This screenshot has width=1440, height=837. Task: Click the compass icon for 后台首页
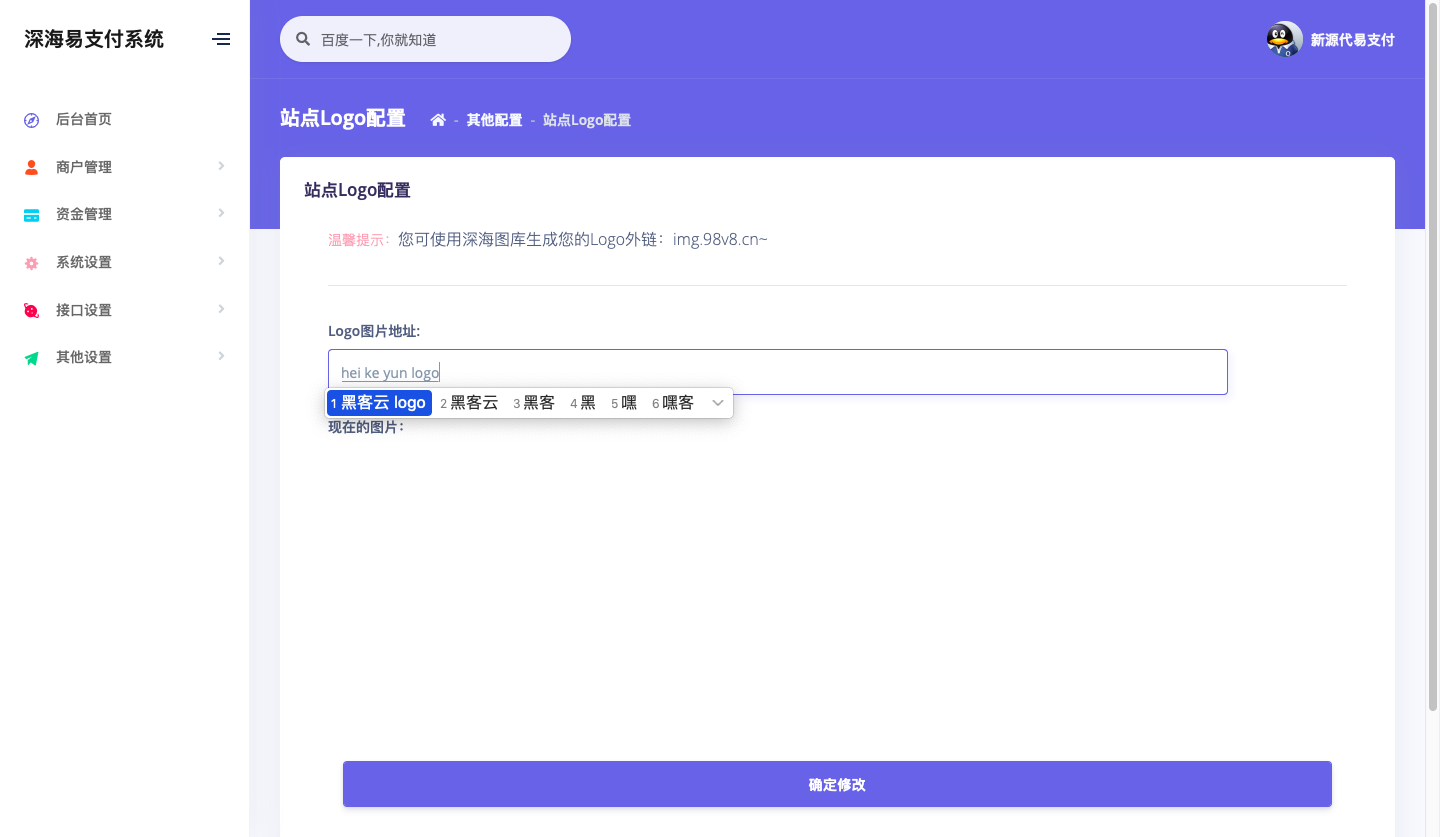click(31, 120)
